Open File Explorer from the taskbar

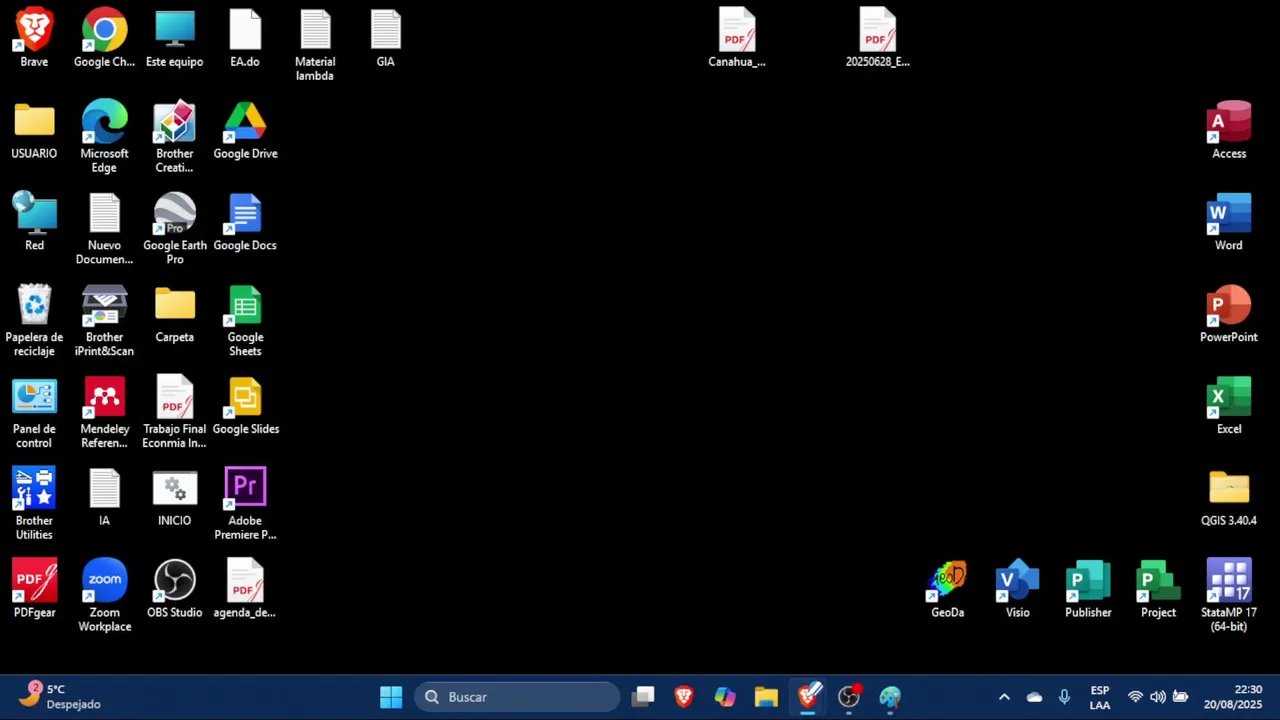click(x=766, y=697)
